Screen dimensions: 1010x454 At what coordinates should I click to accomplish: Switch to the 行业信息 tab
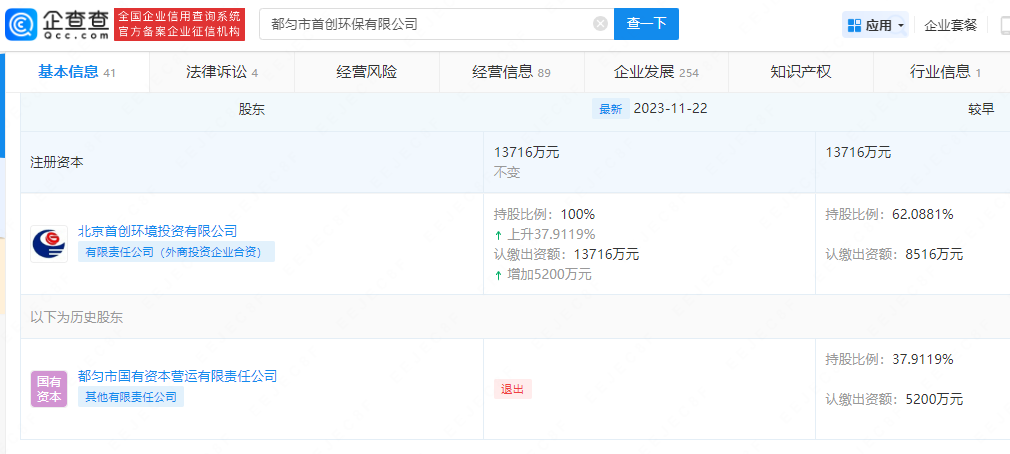click(x=942, y=72)
